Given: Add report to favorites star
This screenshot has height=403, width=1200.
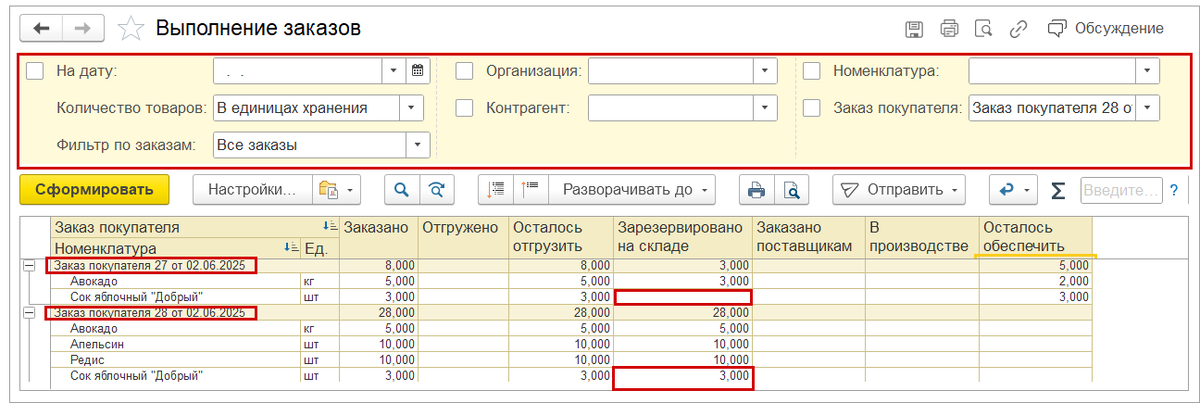Looking at the screenshot, I should [131, 28].
